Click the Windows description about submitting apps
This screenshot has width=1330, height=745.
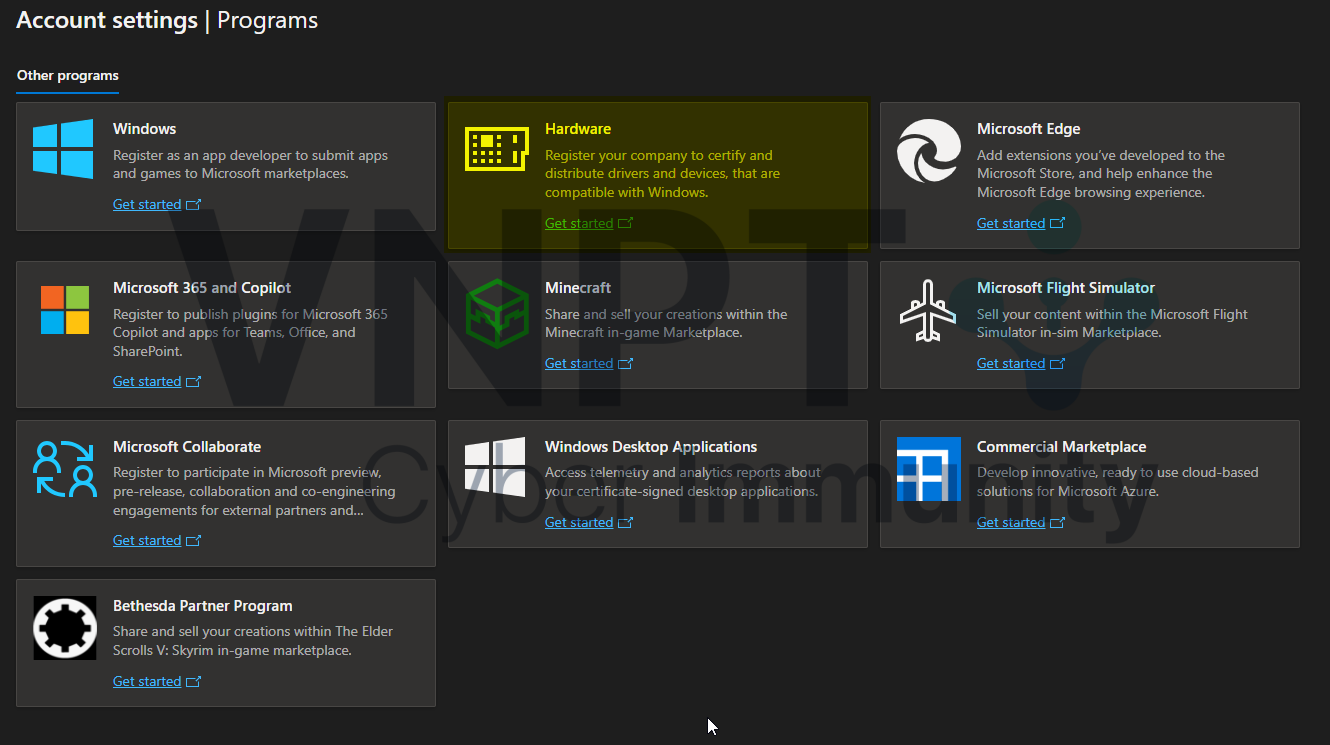(x=250, y=165)
